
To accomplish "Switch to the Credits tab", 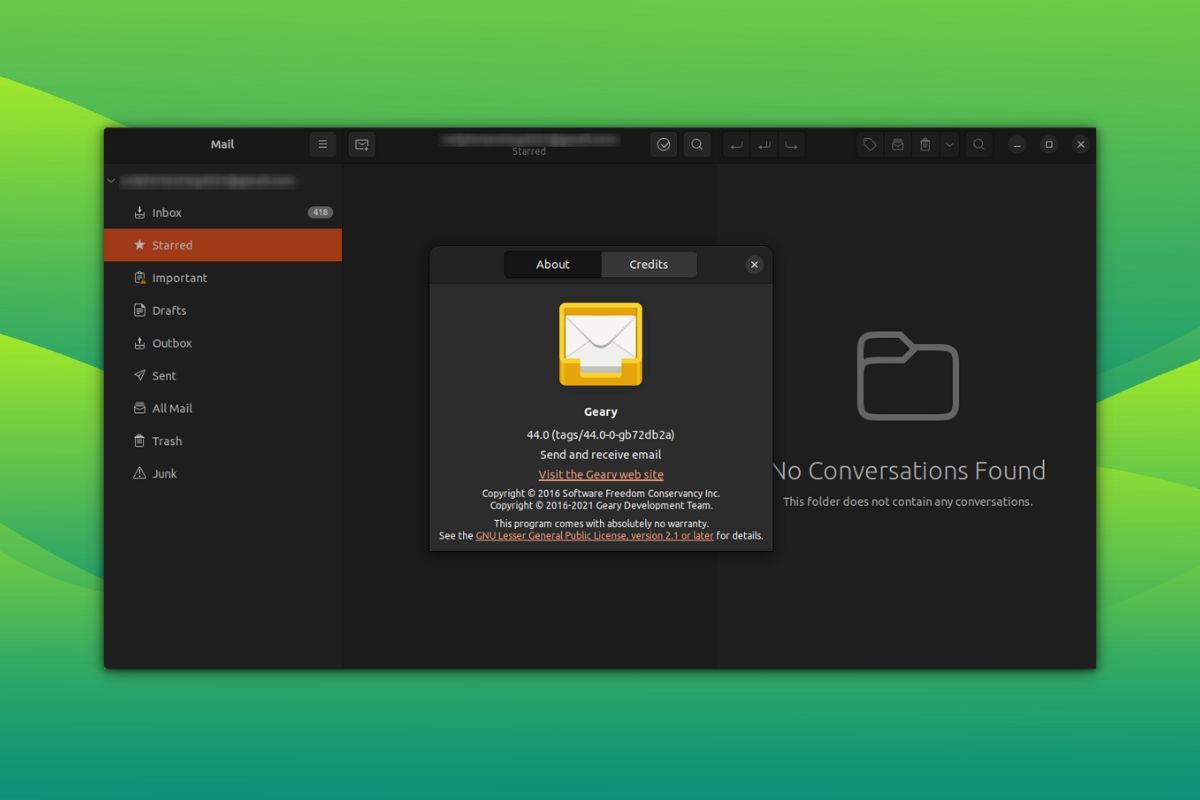I will click(x=648, y=264).
